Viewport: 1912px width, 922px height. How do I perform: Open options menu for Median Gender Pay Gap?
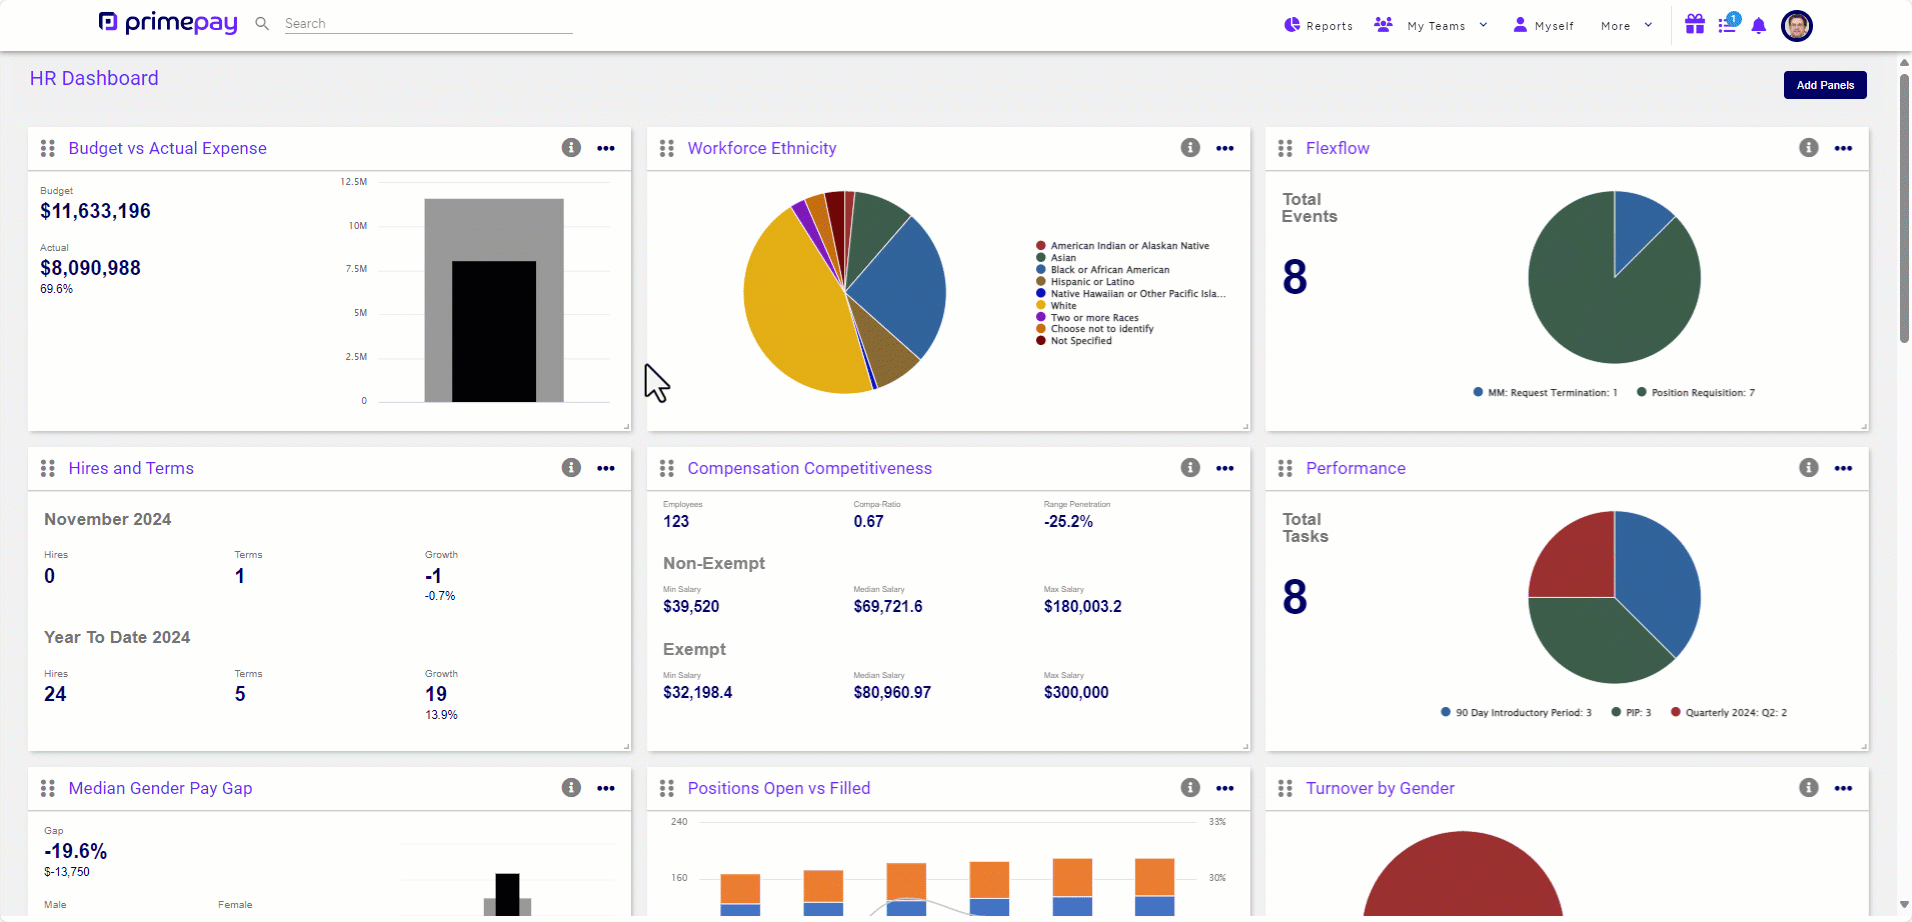(x=606, y=788)
